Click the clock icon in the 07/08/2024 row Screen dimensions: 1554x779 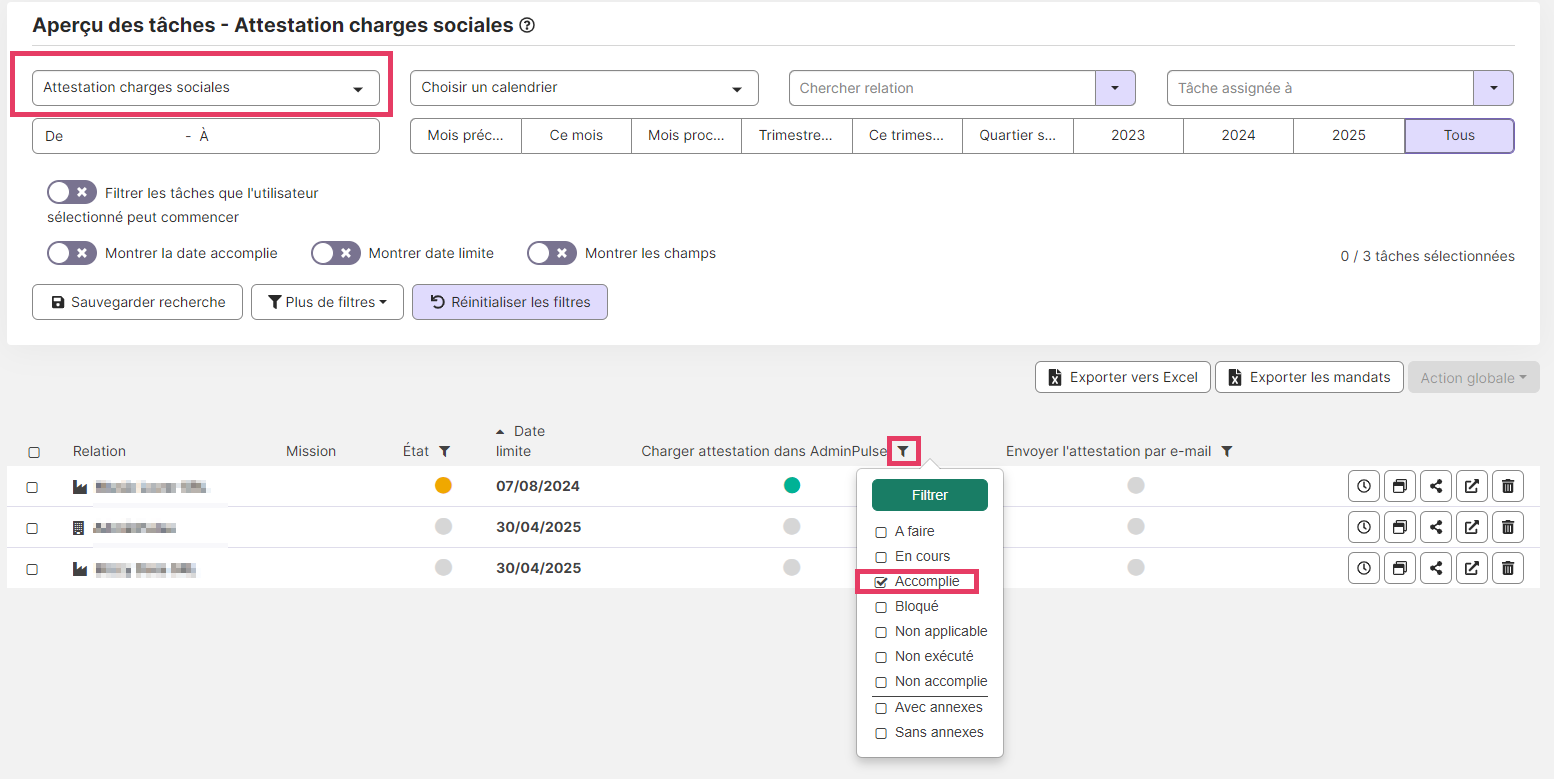coord(1364,487)
